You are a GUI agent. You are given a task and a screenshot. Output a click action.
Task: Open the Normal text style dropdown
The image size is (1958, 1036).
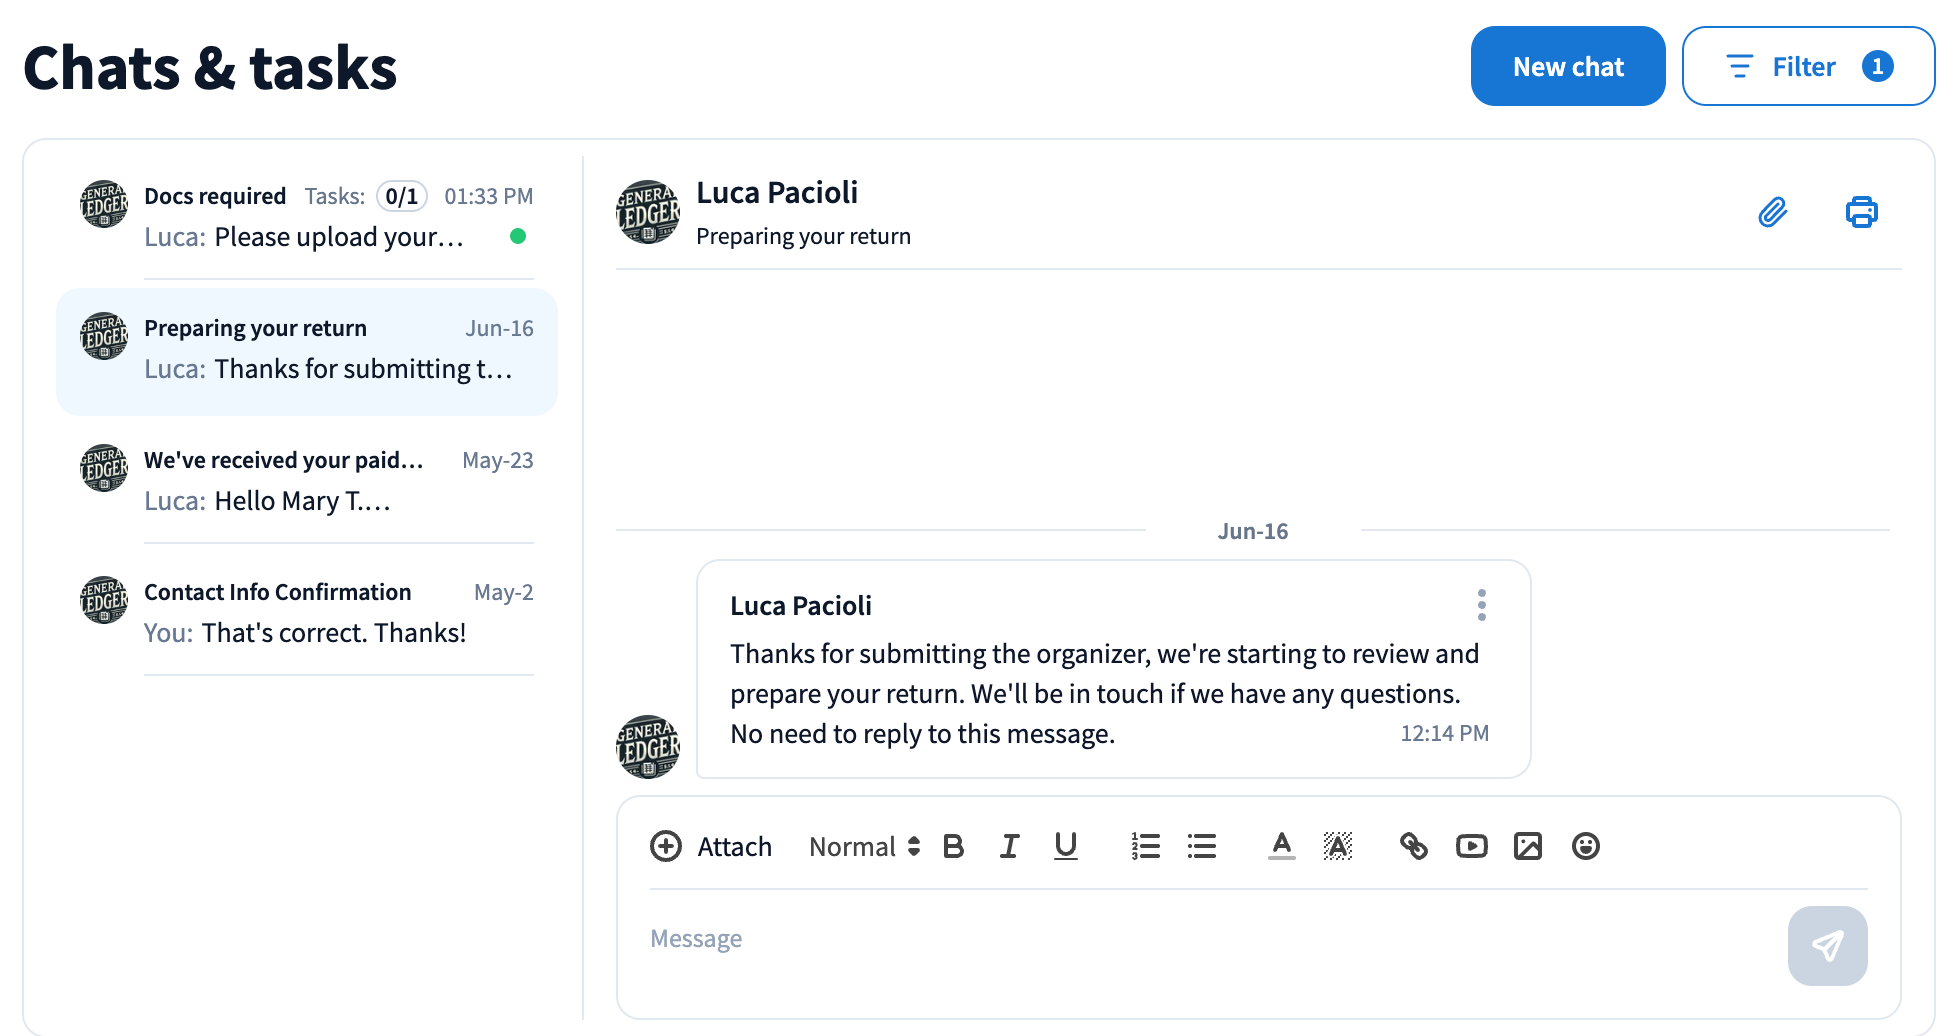pyautogui.click(x=864, y=847)
